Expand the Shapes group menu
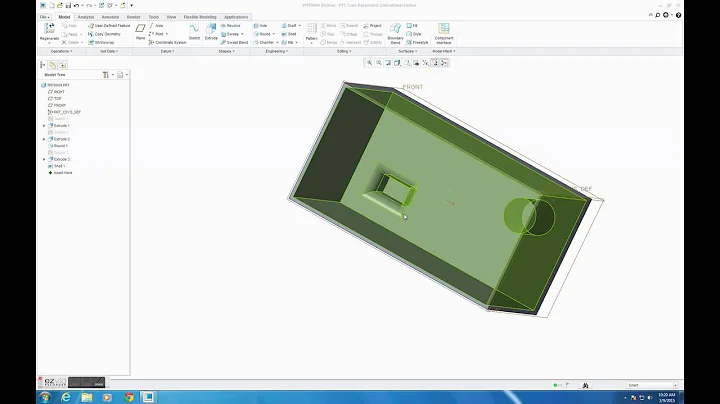 coord(226,51)
